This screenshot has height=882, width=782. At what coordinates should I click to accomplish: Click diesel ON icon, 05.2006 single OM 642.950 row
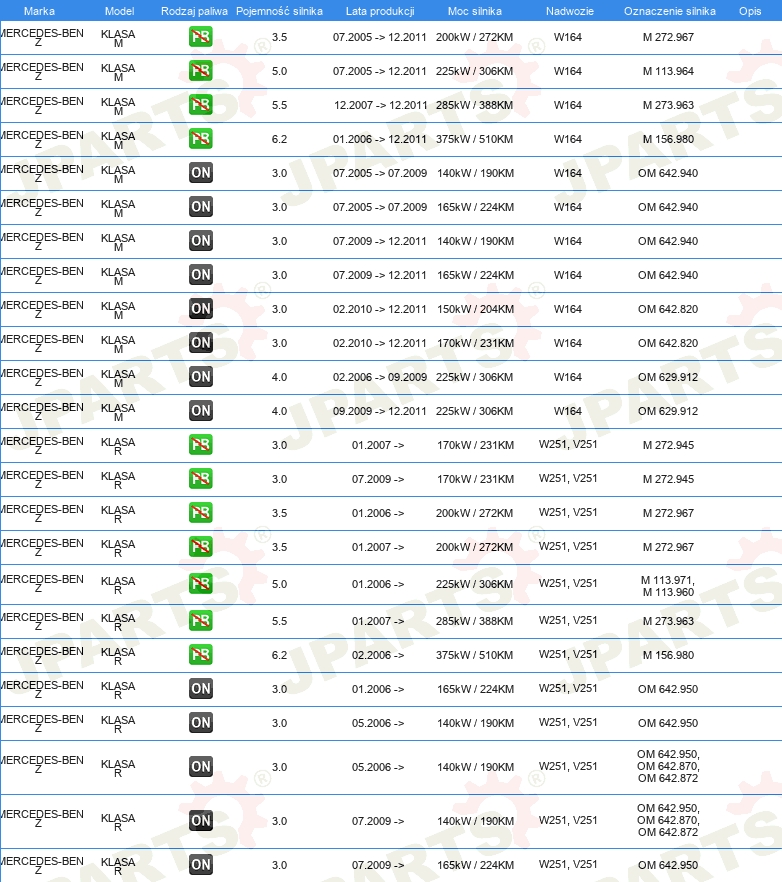point(201,722)
